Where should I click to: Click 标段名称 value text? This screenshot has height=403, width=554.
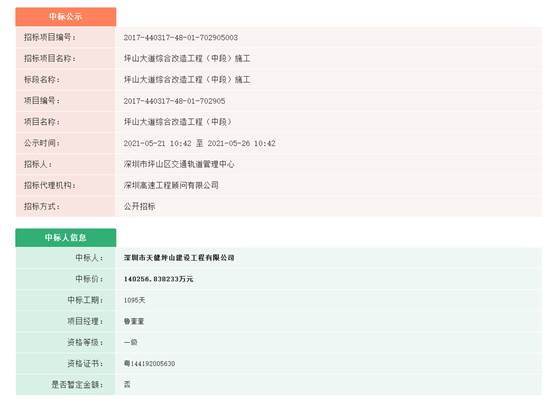click(187, 79)
